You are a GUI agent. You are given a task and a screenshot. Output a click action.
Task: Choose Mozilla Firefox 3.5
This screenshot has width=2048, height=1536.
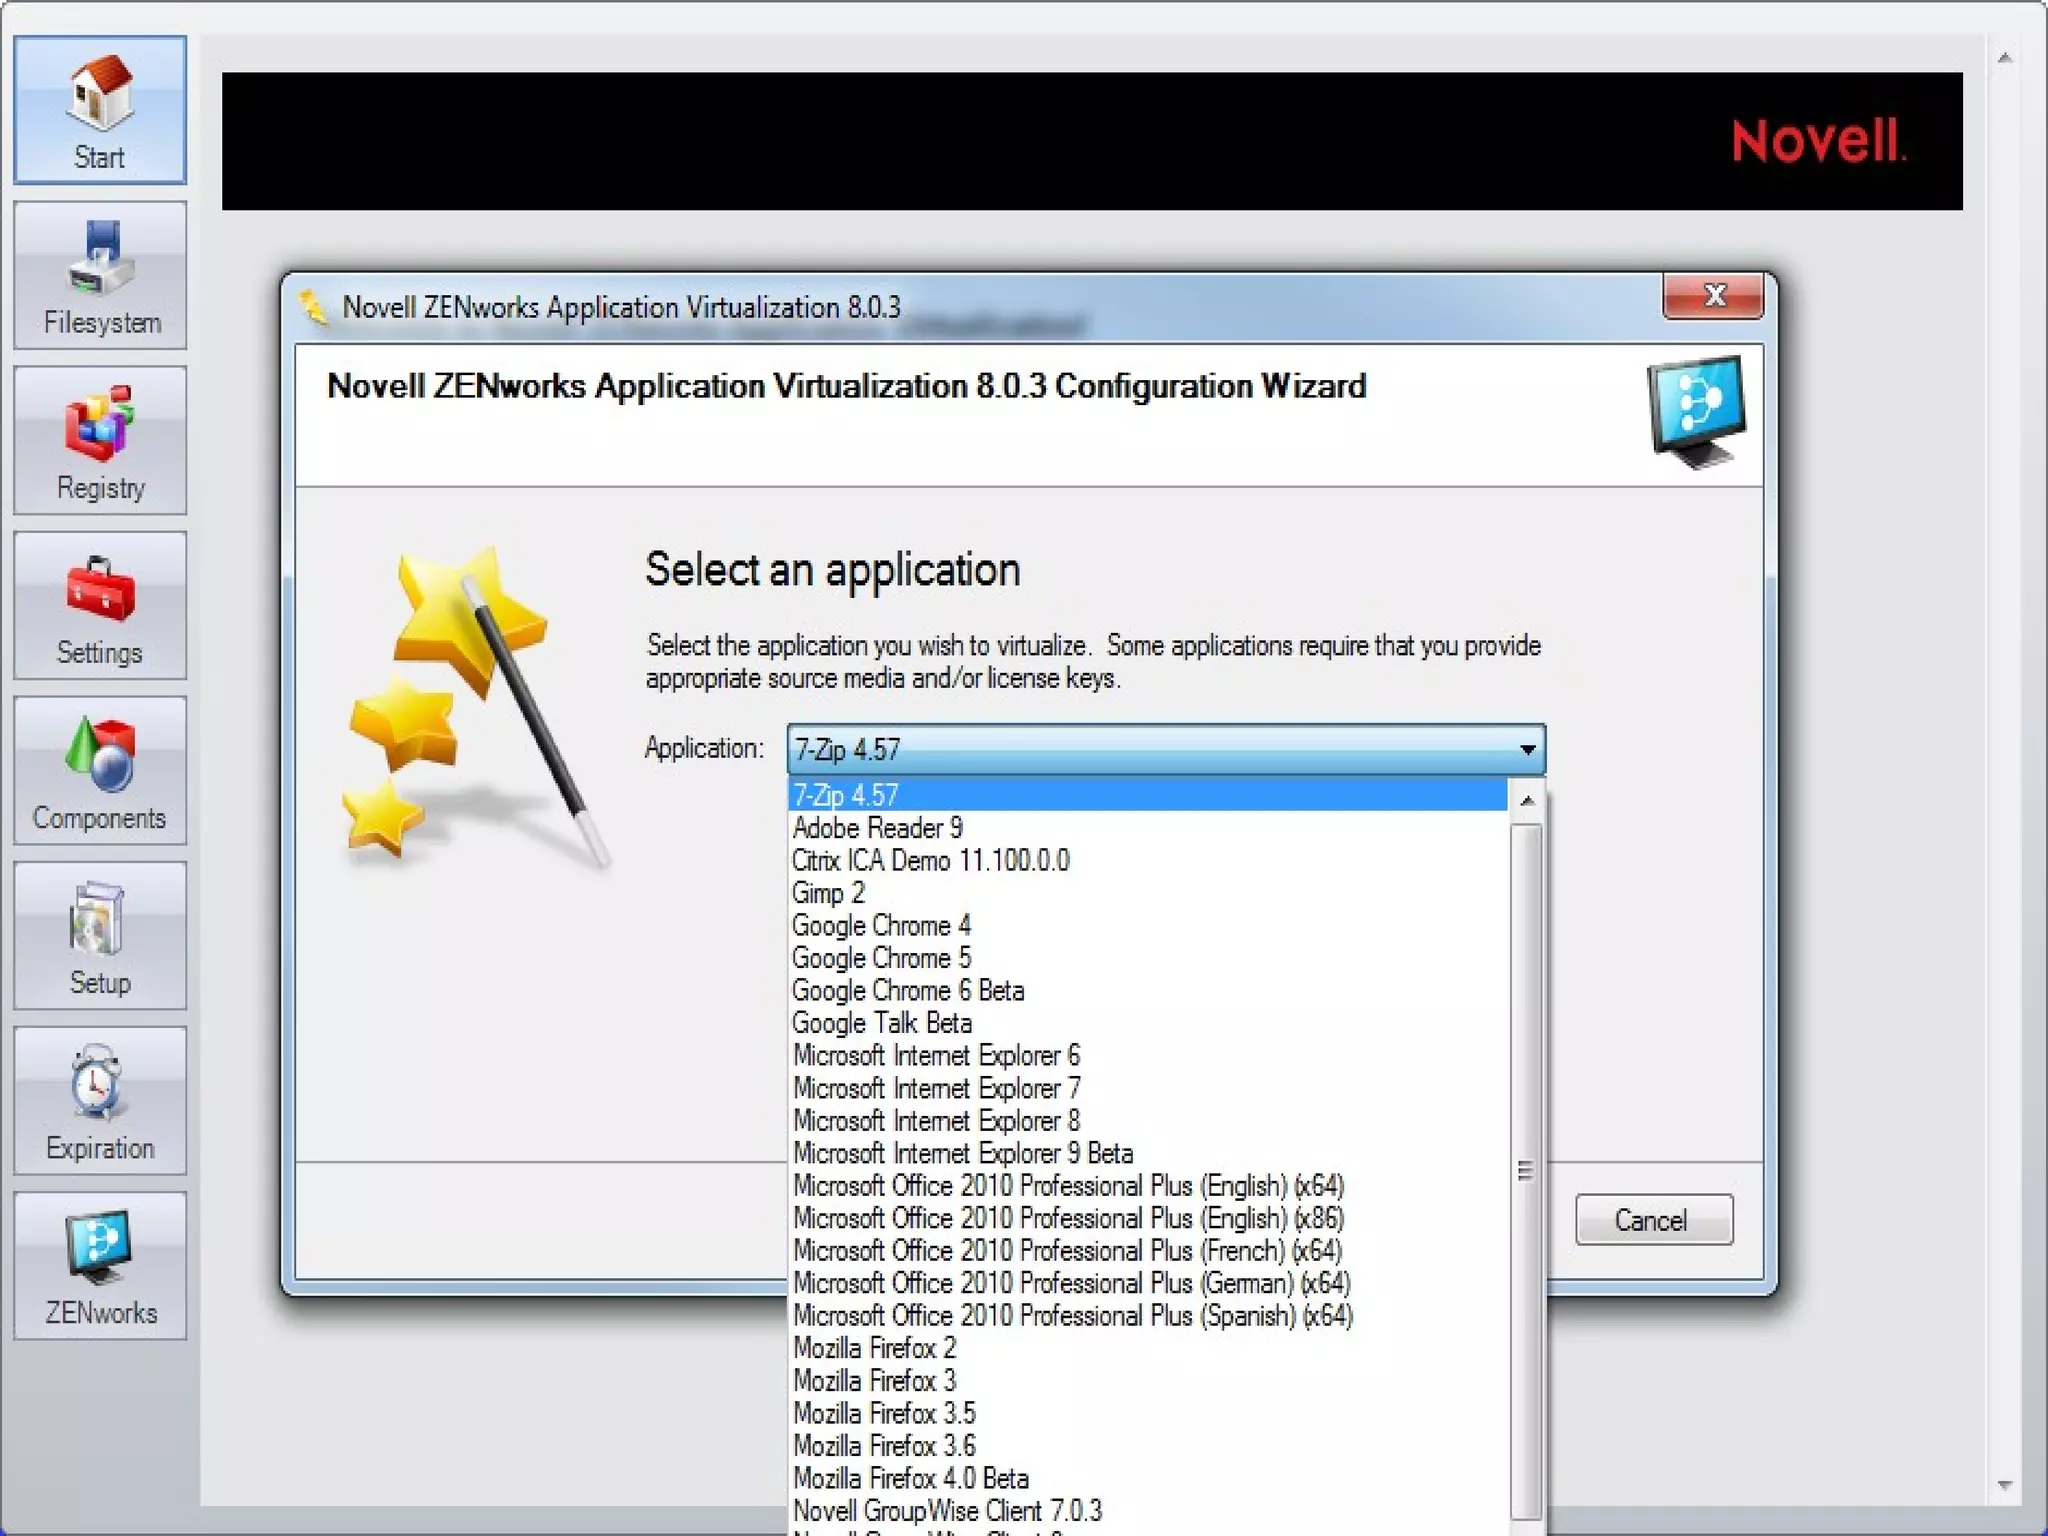tap(1148, 1413)
